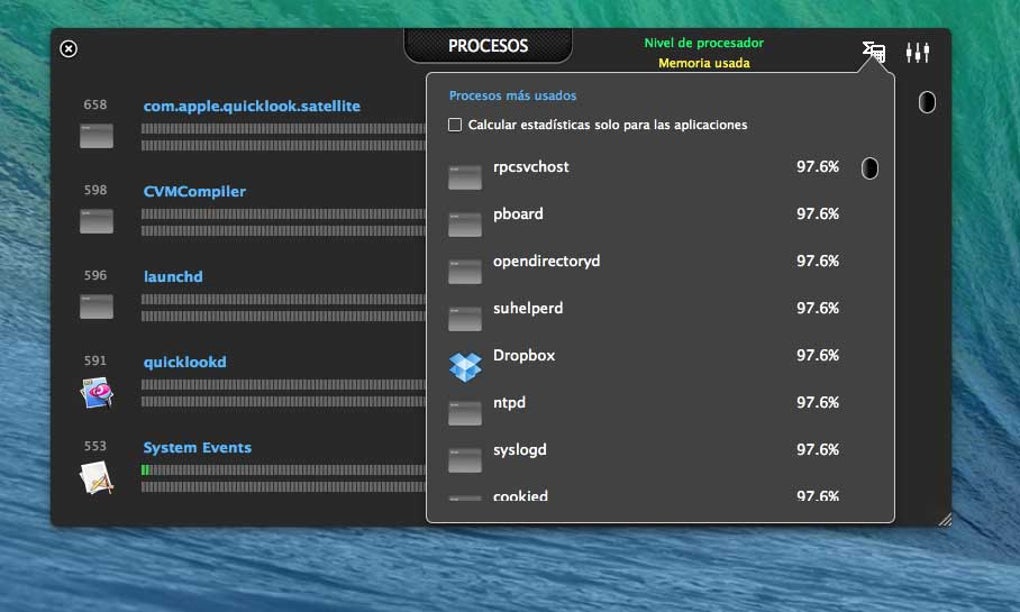Close the Procesos panel with the X button
1020x612 pixels.
tap(68, 49)
